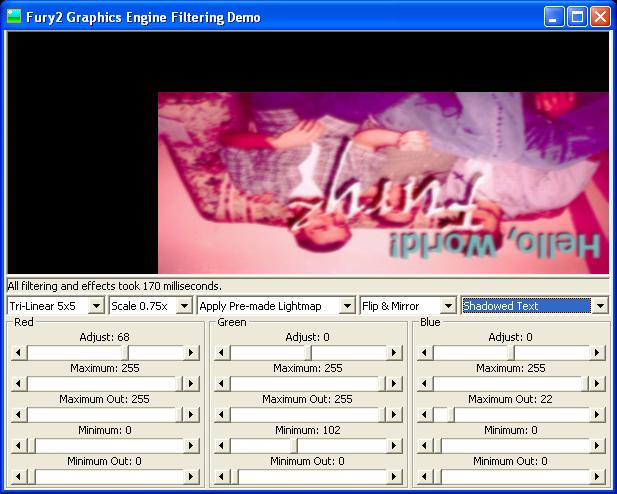Open the Apply Pre-made Lightmap dropdown
The width and height of the screenshot is (617, 494).
point(347,306)
